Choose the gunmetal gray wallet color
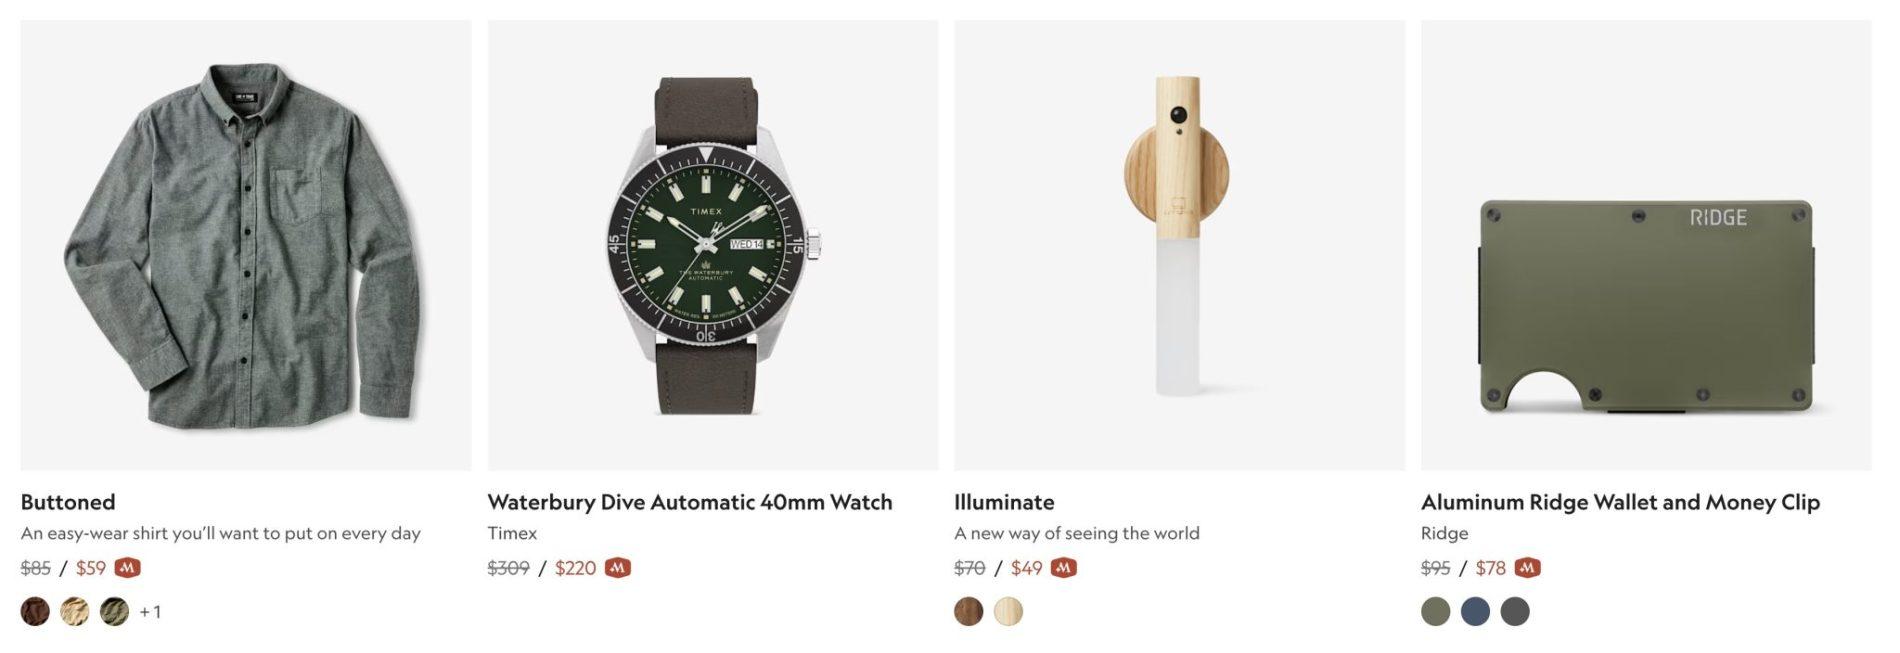The image size is (1900, 653). (x=1516, y=611)
